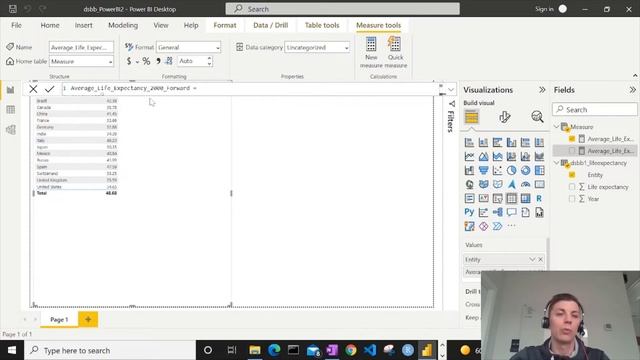Screen dimensions: 640x360
Task: Click the New measure button
Action: pos(371,52)
